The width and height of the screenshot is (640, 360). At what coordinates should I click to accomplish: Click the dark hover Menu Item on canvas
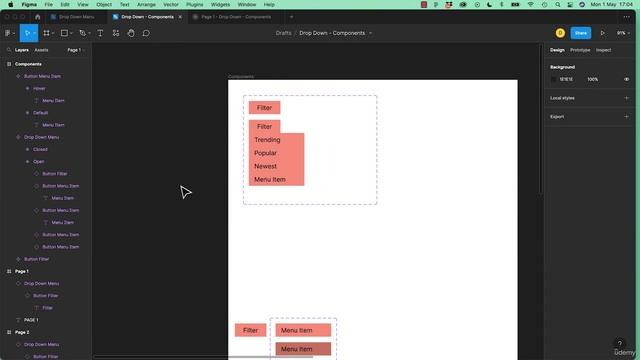[303, 349]
